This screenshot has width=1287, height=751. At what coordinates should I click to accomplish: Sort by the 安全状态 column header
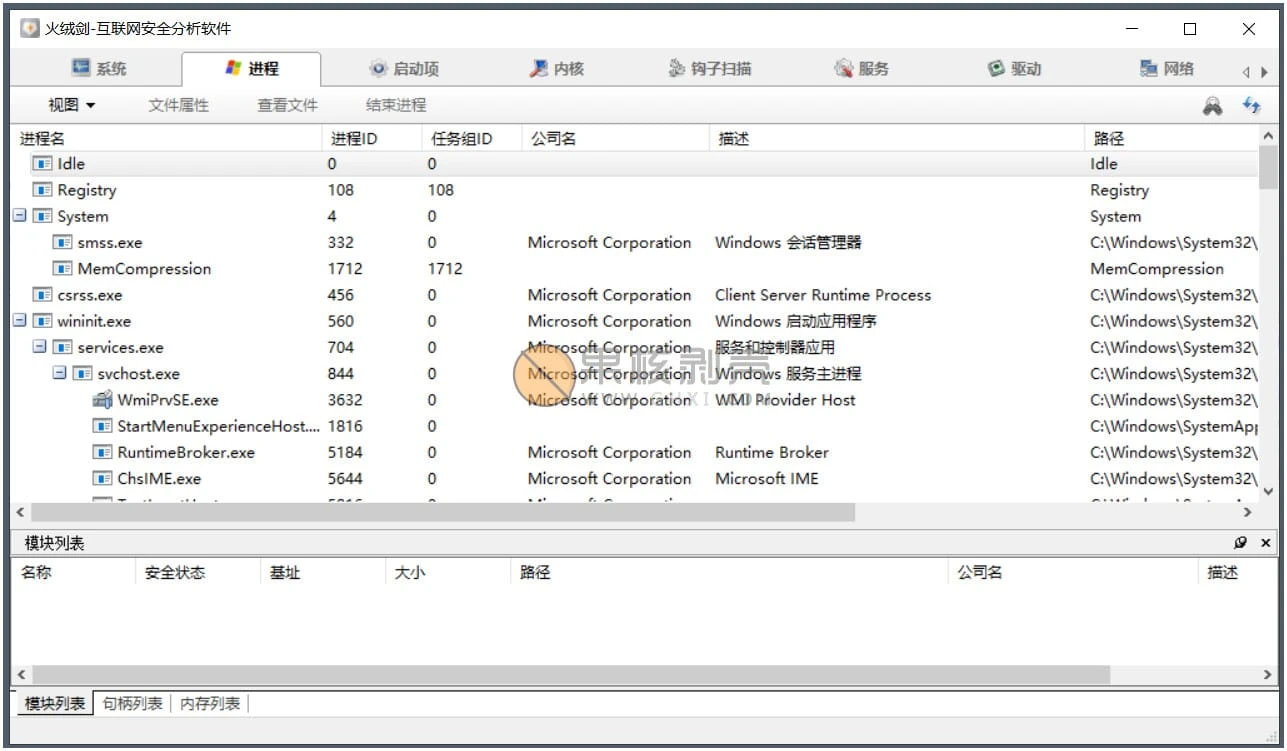pyautogui.click(x=197, y=573)
